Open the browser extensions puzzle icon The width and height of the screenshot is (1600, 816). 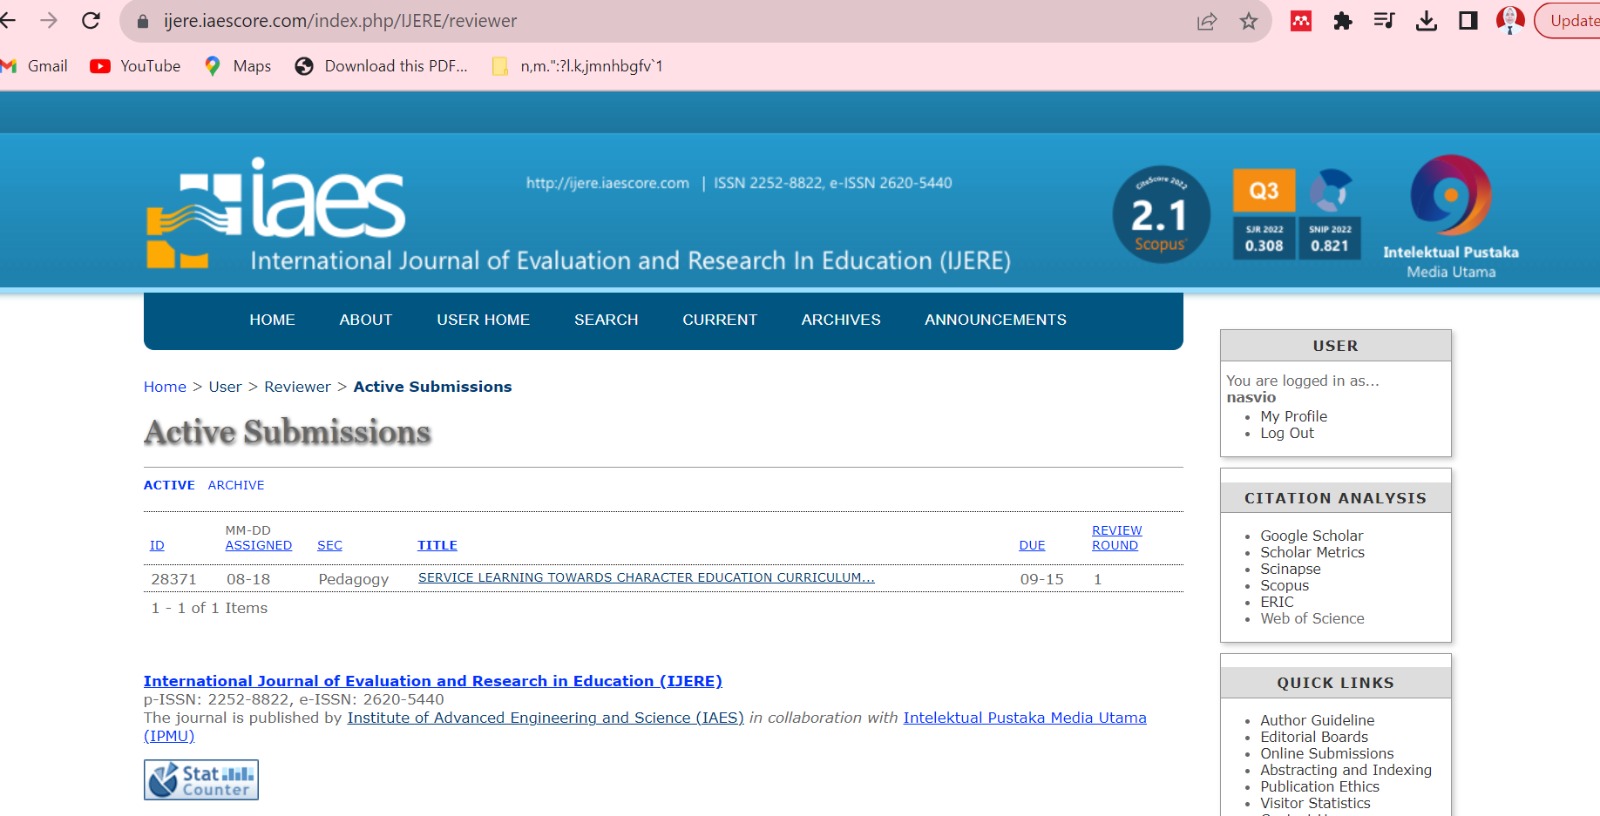[1342, 21]
